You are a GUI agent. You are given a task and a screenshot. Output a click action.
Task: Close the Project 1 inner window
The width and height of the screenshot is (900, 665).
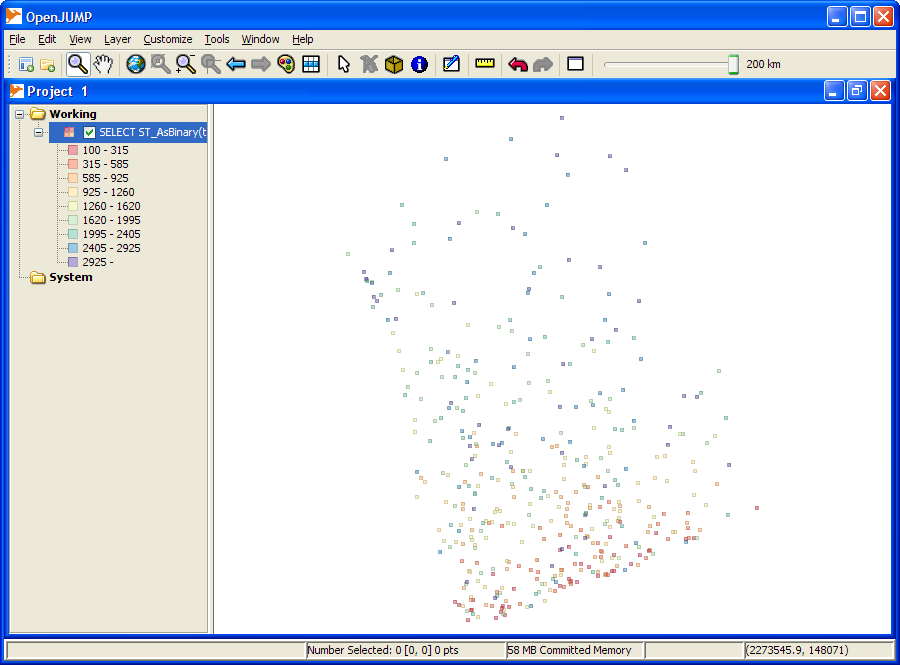click(x=880, y=91)
